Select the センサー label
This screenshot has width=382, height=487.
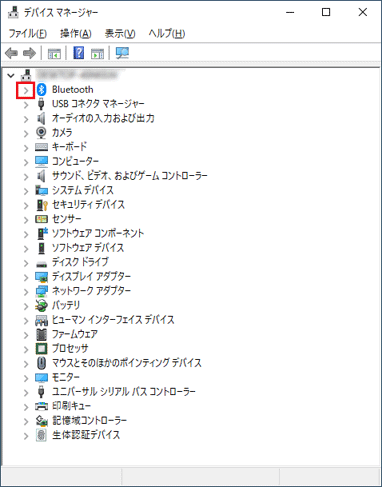(x=67, y=219)
